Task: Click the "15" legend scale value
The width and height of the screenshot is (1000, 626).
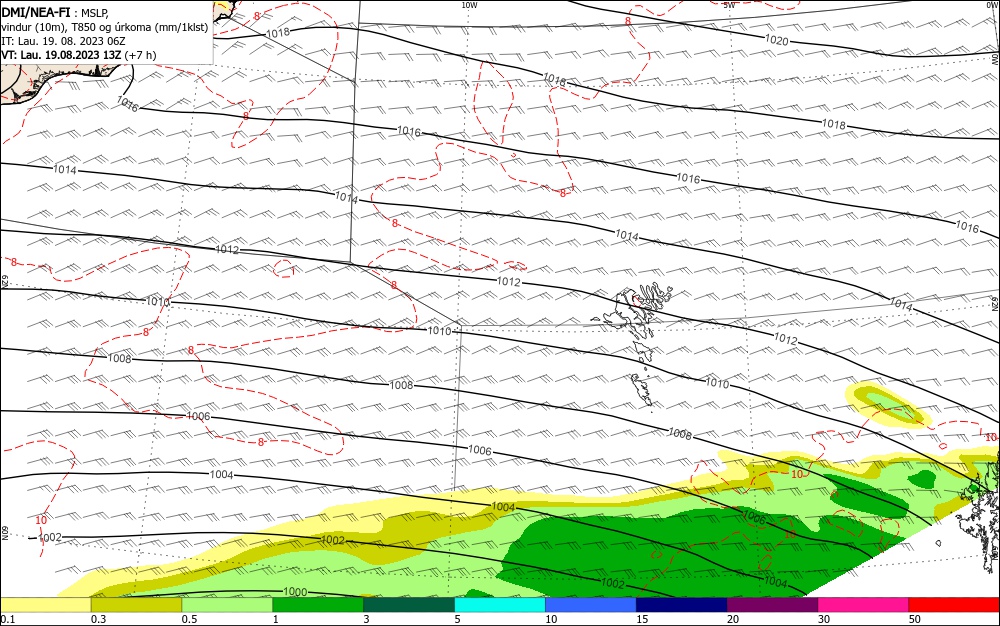Action: point(642,620)
